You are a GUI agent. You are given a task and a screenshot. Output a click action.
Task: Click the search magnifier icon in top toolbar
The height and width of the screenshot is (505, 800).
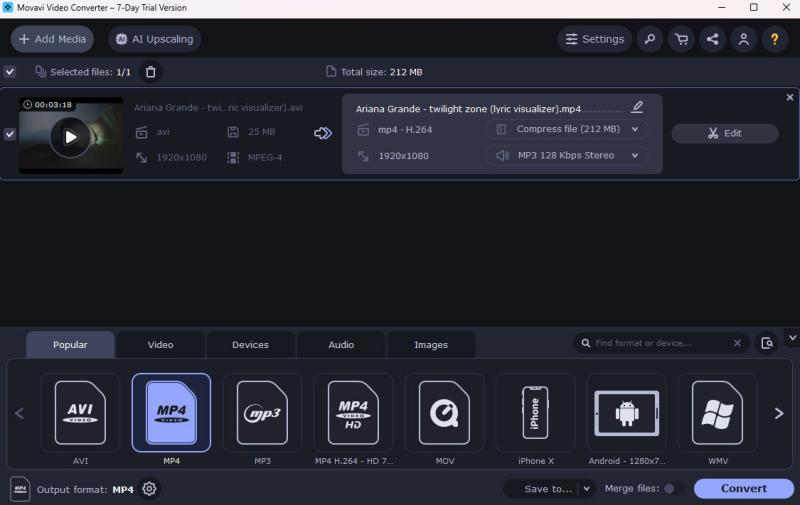click(x=650, y=39)
